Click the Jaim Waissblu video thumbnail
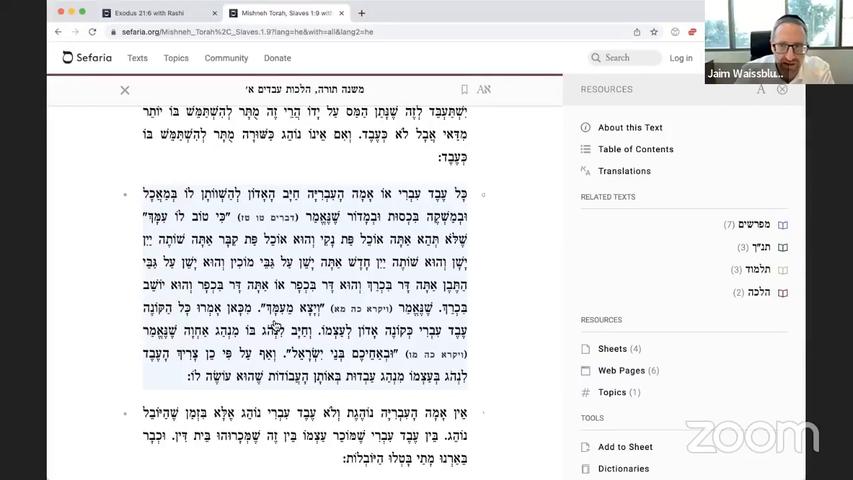 click(778, 42)
